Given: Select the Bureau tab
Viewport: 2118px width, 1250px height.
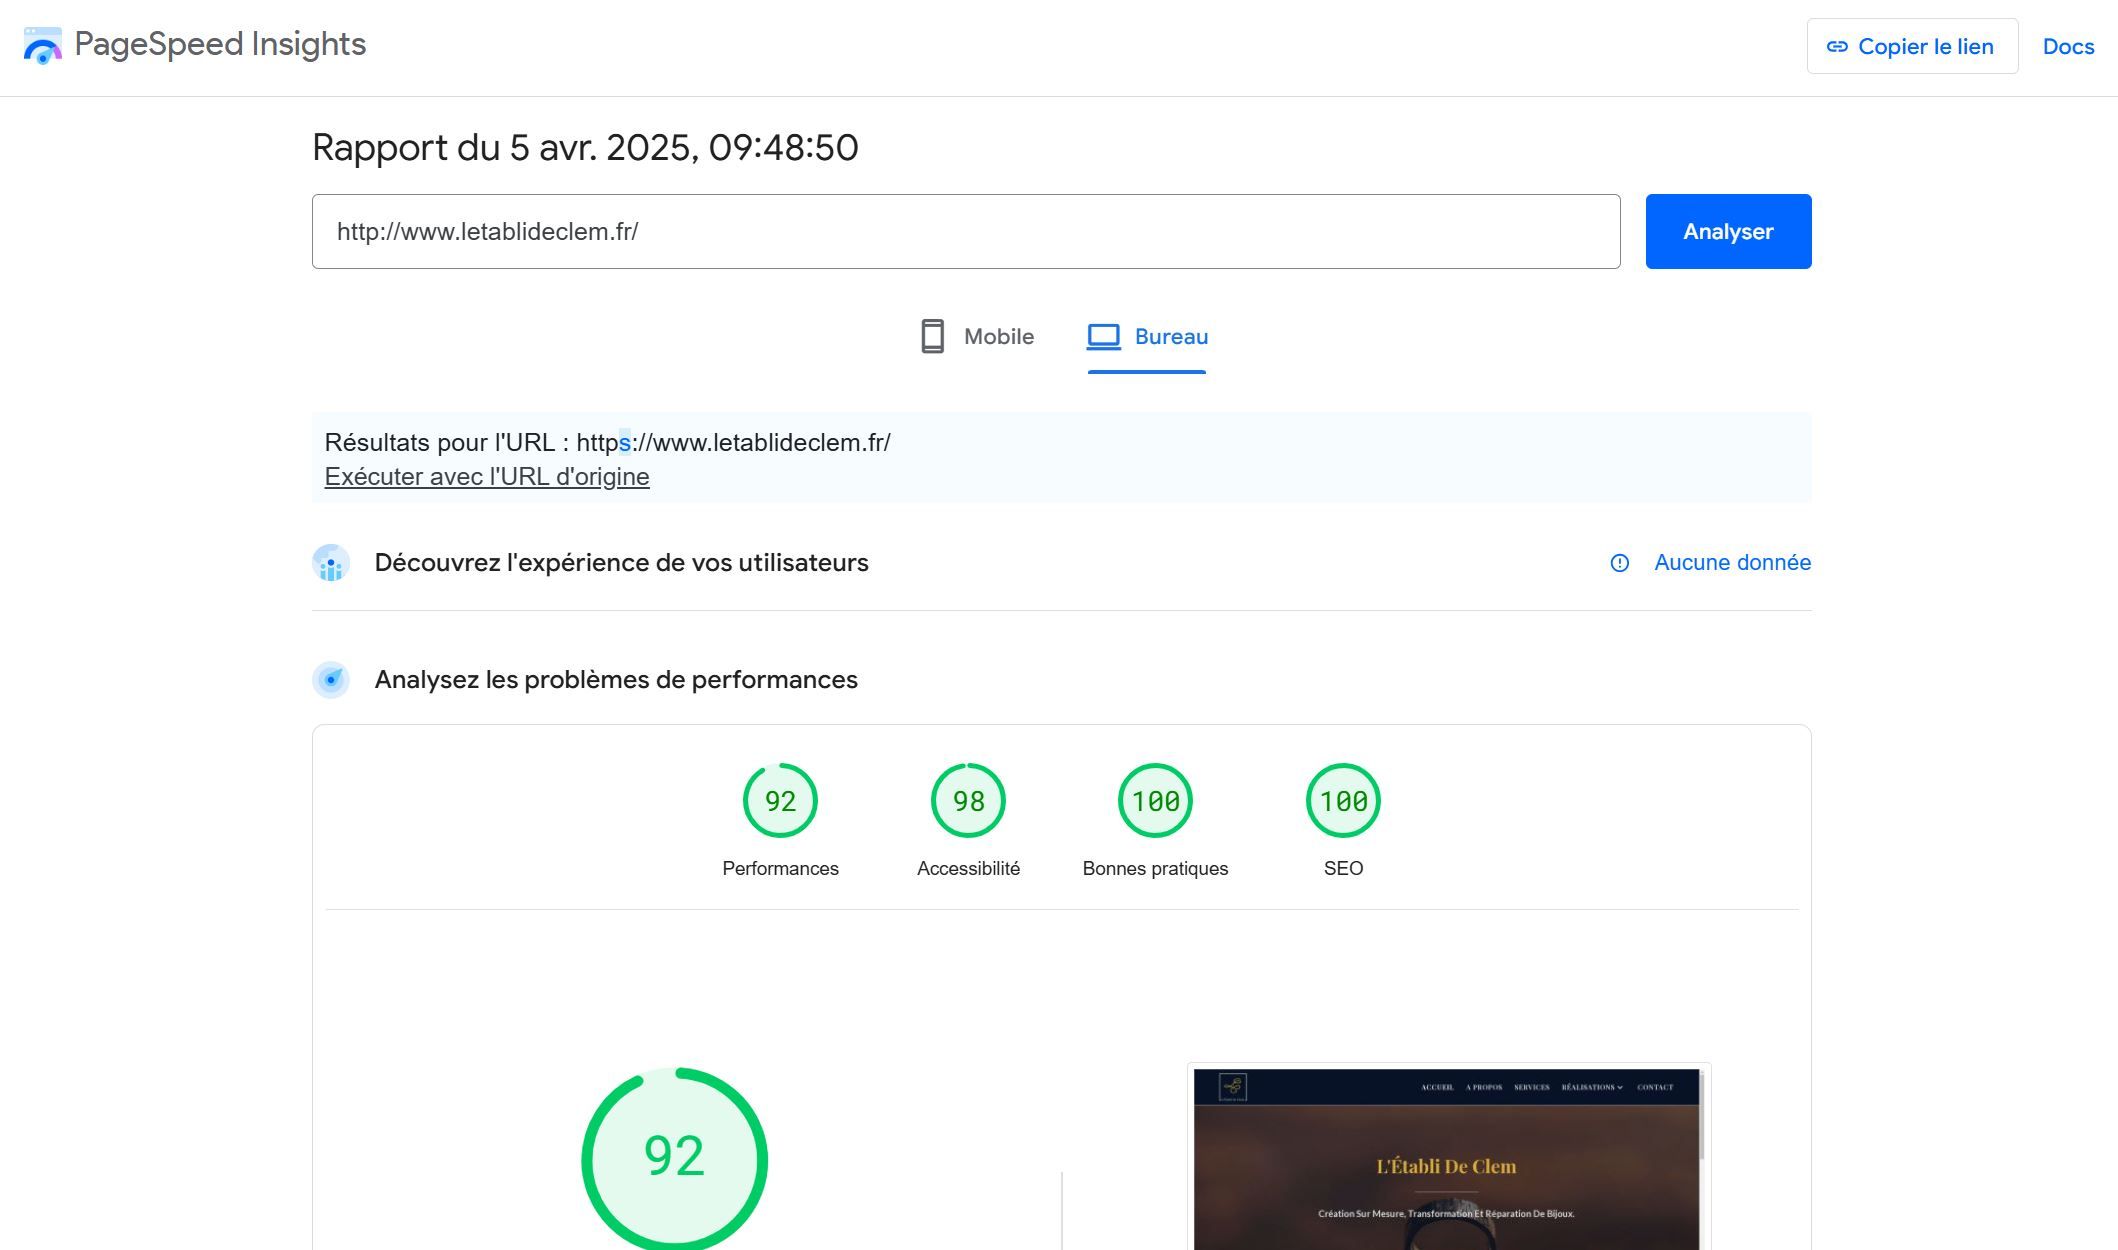Looking at the screenshot, I should [x=1147, y=337].
